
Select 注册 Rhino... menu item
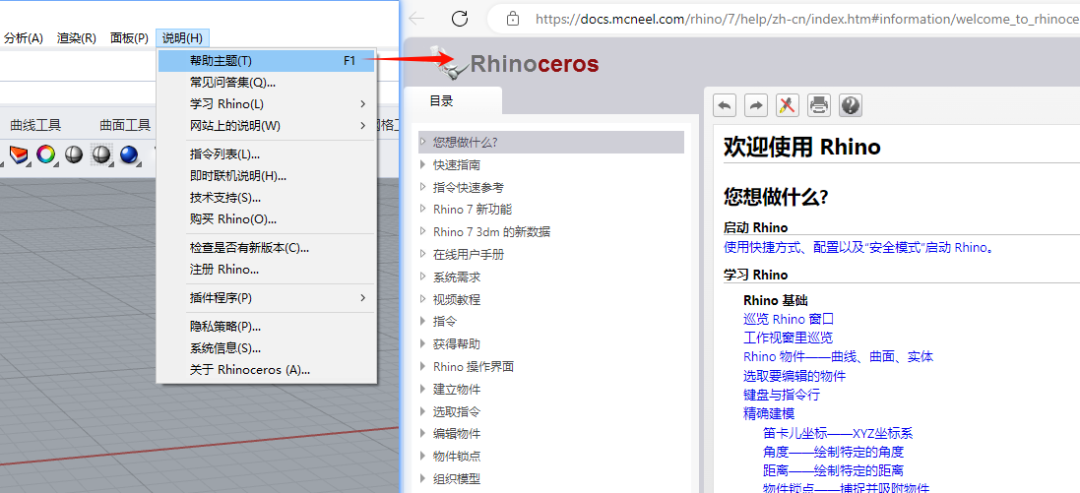[x=267, y=270]
